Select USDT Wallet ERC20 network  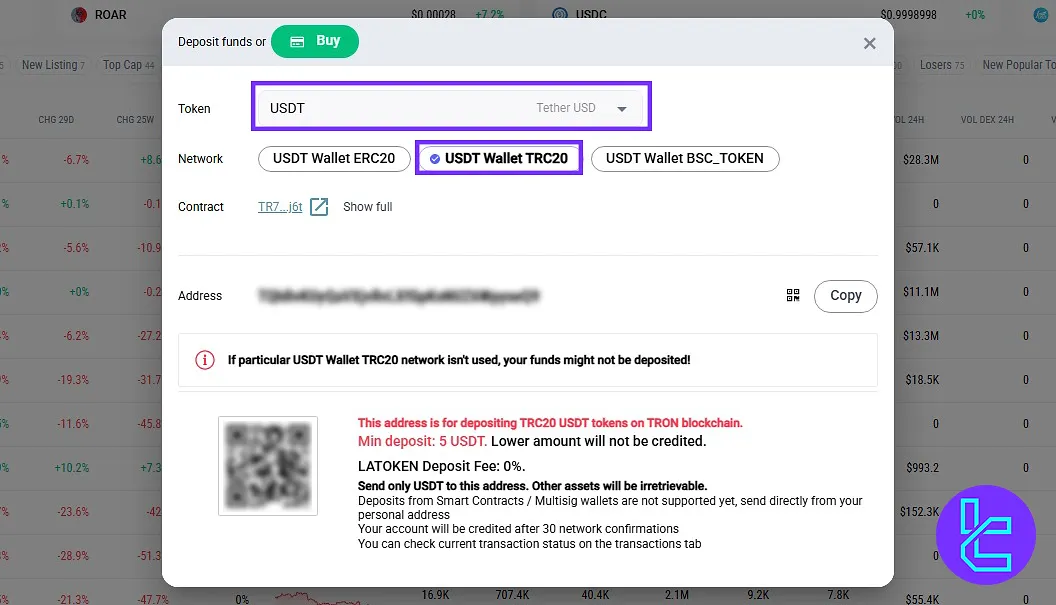pyautogui.click(x=334, y=158)
